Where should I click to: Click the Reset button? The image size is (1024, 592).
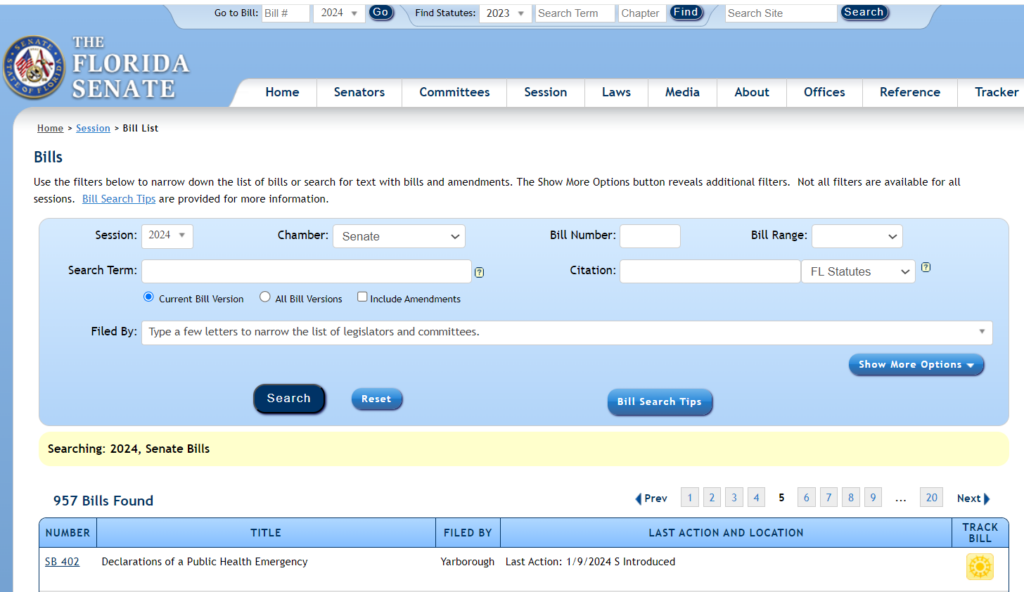[x=376, y=399]
